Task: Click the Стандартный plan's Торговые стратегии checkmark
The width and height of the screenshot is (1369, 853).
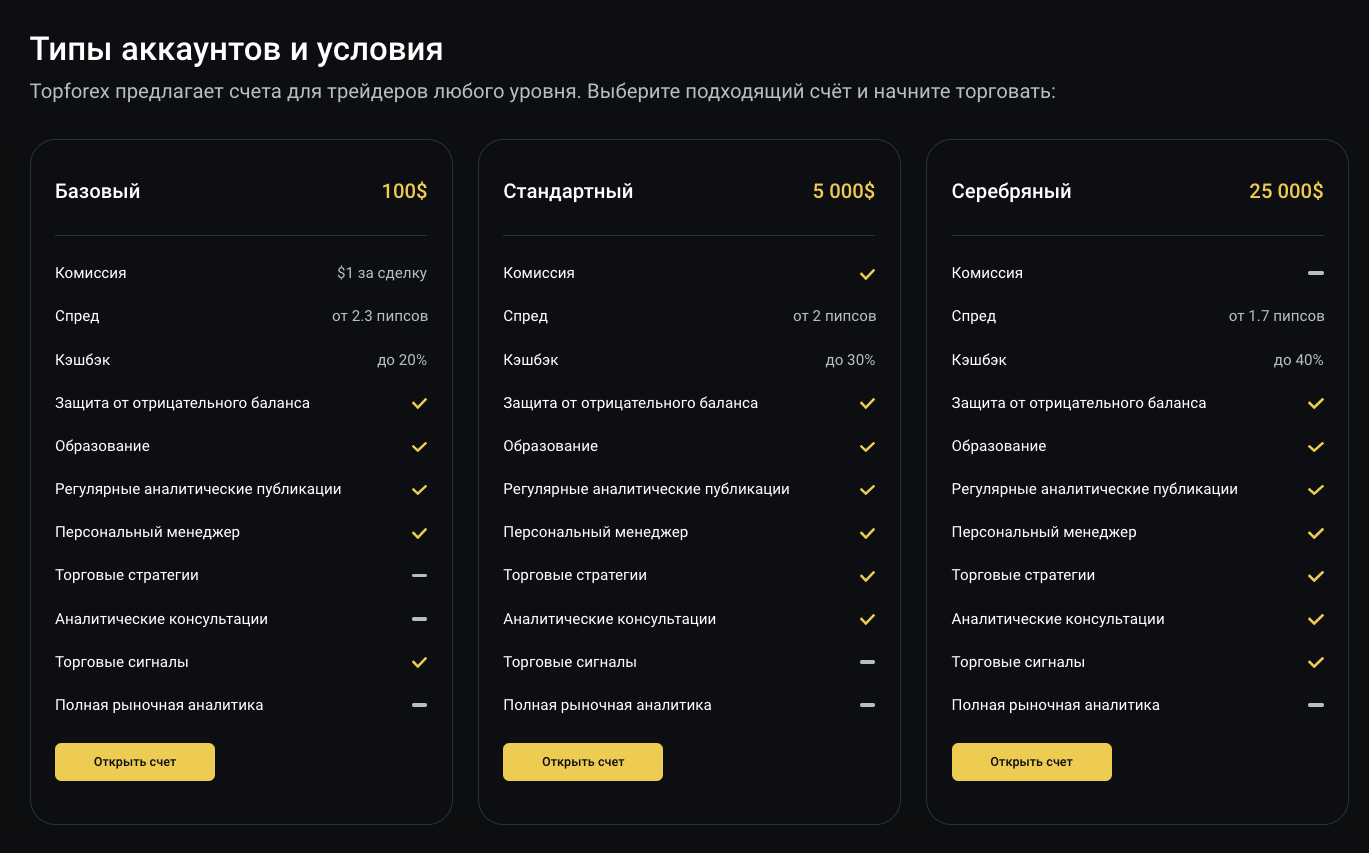Action: coord(867,576)
